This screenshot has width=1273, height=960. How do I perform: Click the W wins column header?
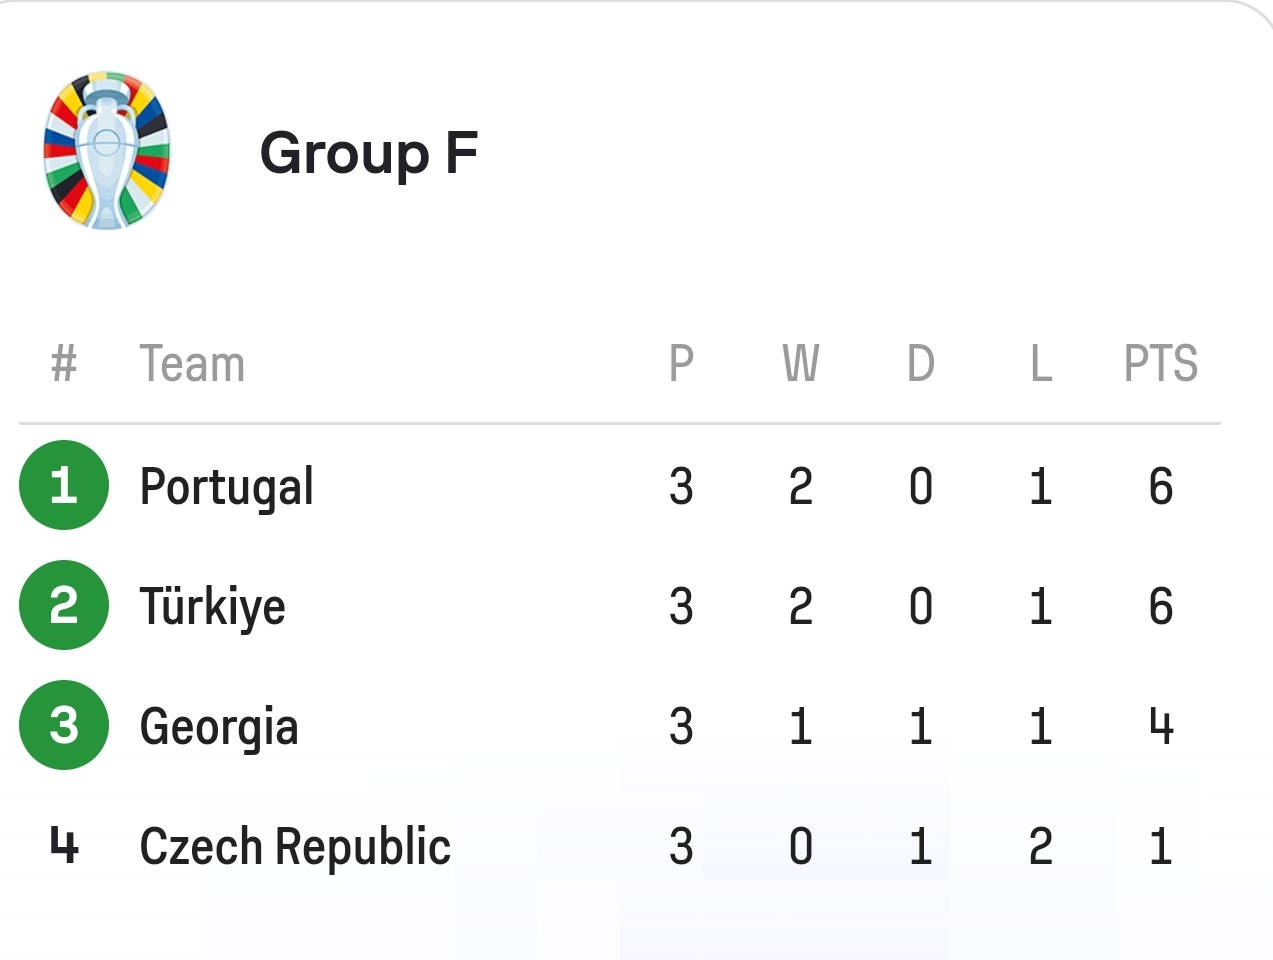click(x=801, y=364)
